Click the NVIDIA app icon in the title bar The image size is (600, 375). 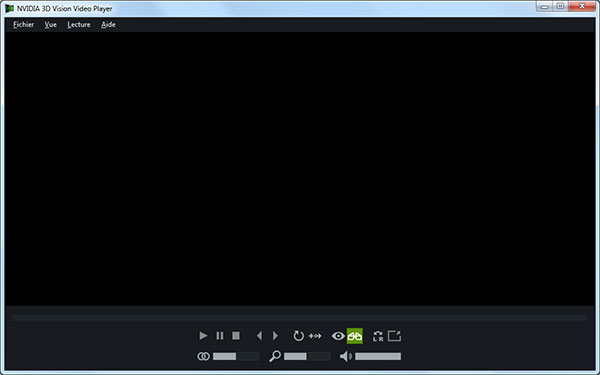tap(10, 8)
